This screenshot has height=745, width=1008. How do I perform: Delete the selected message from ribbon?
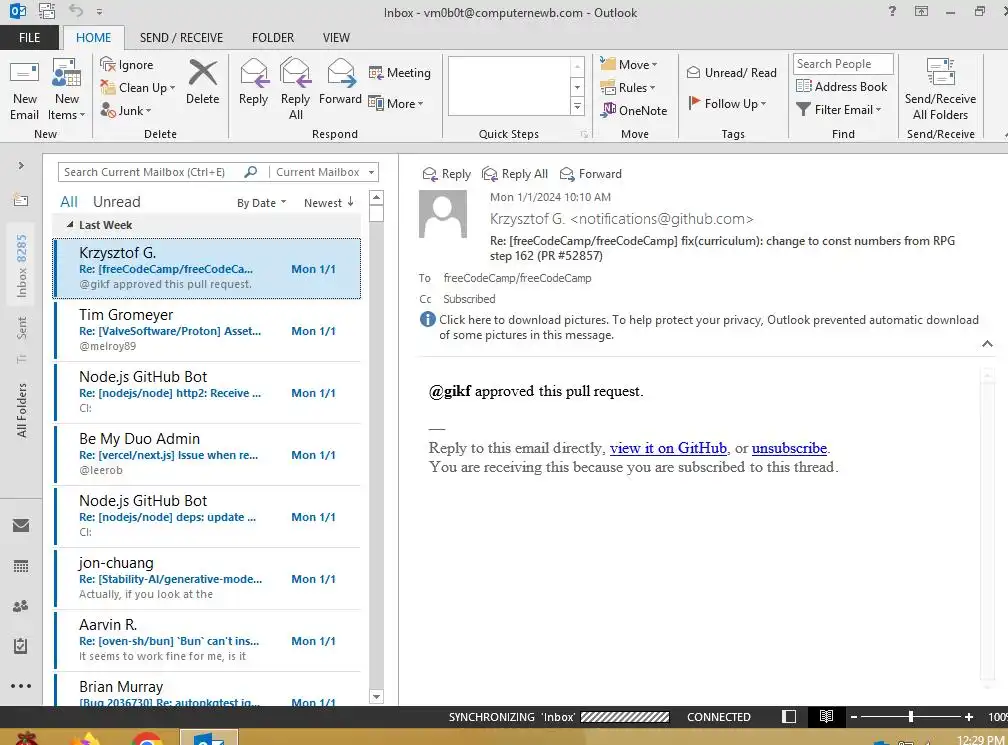point(202,82)
